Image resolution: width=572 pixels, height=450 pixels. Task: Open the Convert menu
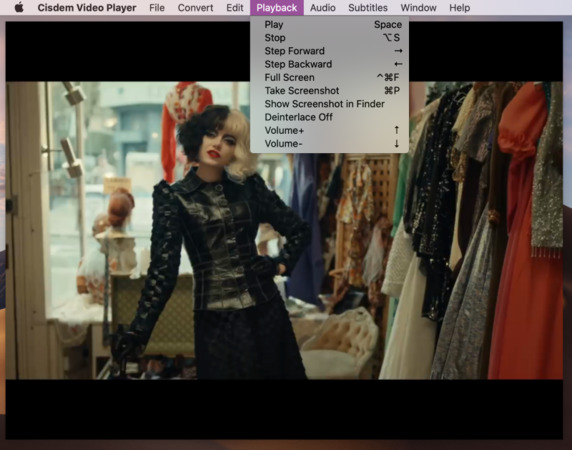[x=195, y=8]
